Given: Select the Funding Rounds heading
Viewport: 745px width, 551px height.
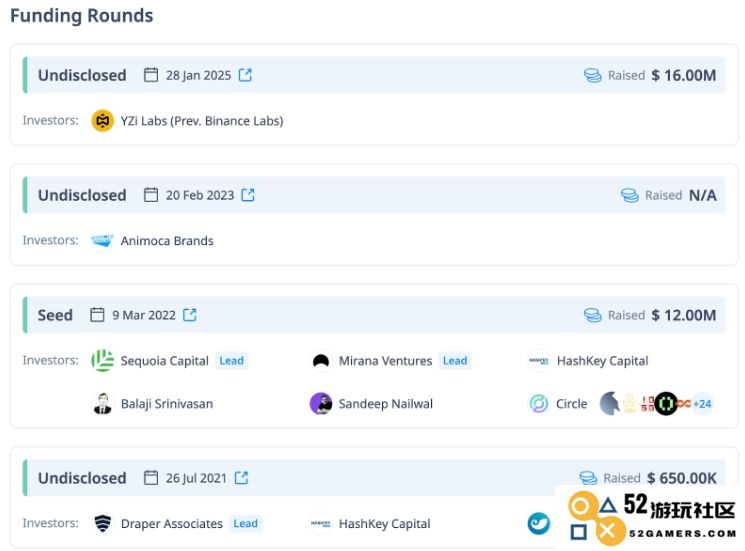Looking at the screenshot, I should tap(82, 16).
